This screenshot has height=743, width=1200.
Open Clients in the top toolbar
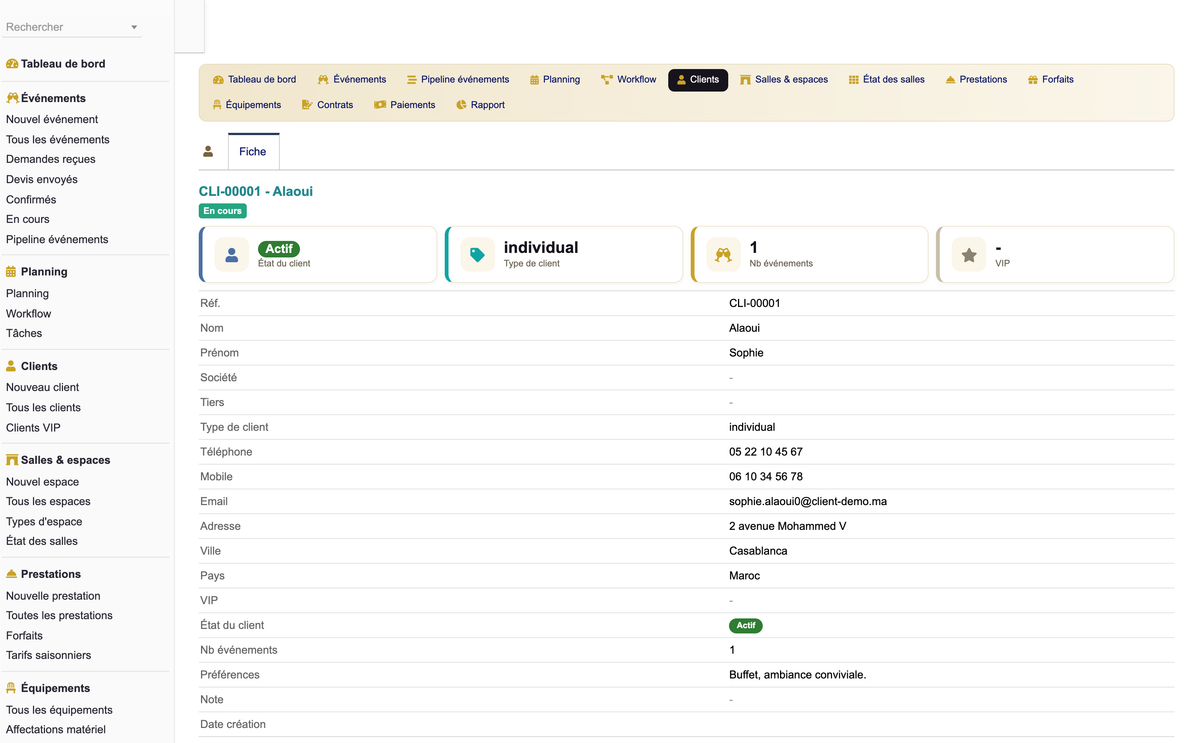697,80
